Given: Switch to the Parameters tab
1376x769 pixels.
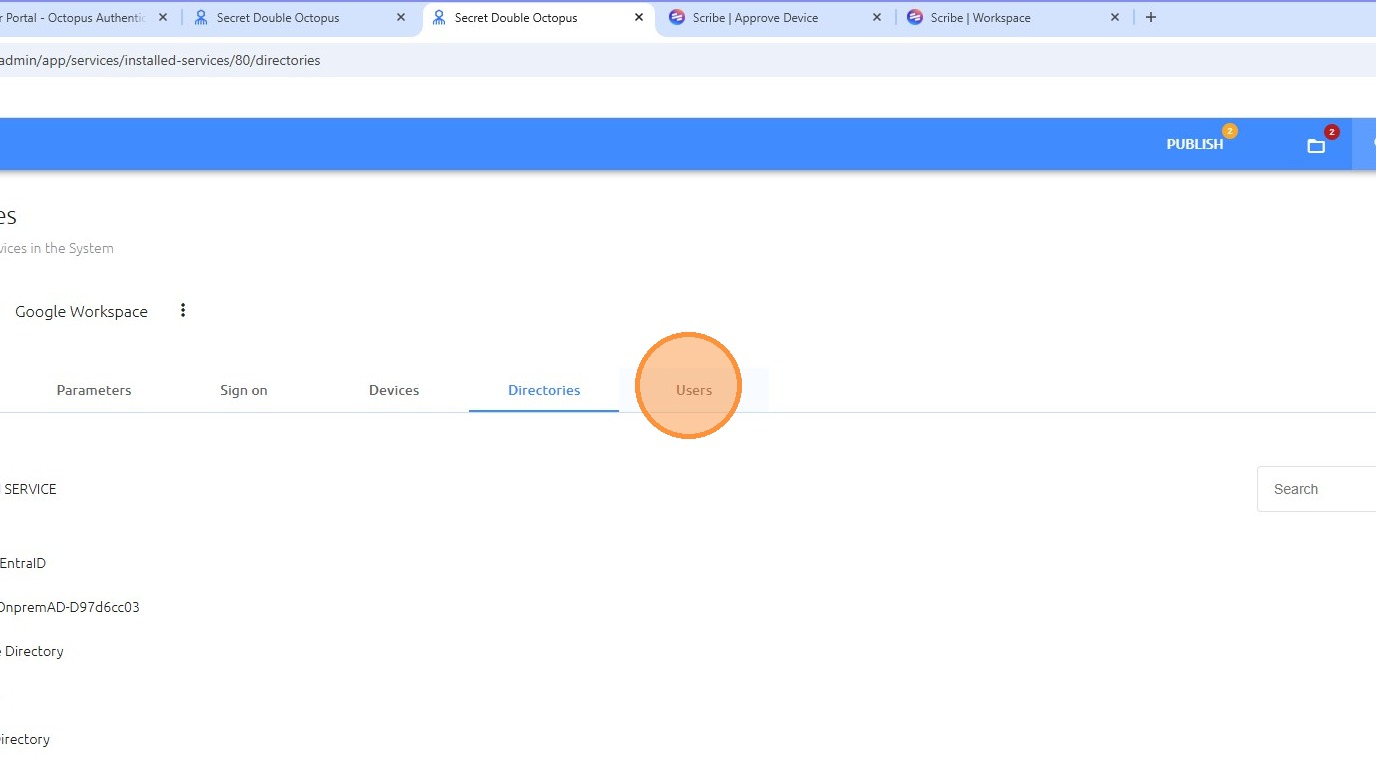Looking at the screenshot, I should pyautogui.click(x=94, y=390).
